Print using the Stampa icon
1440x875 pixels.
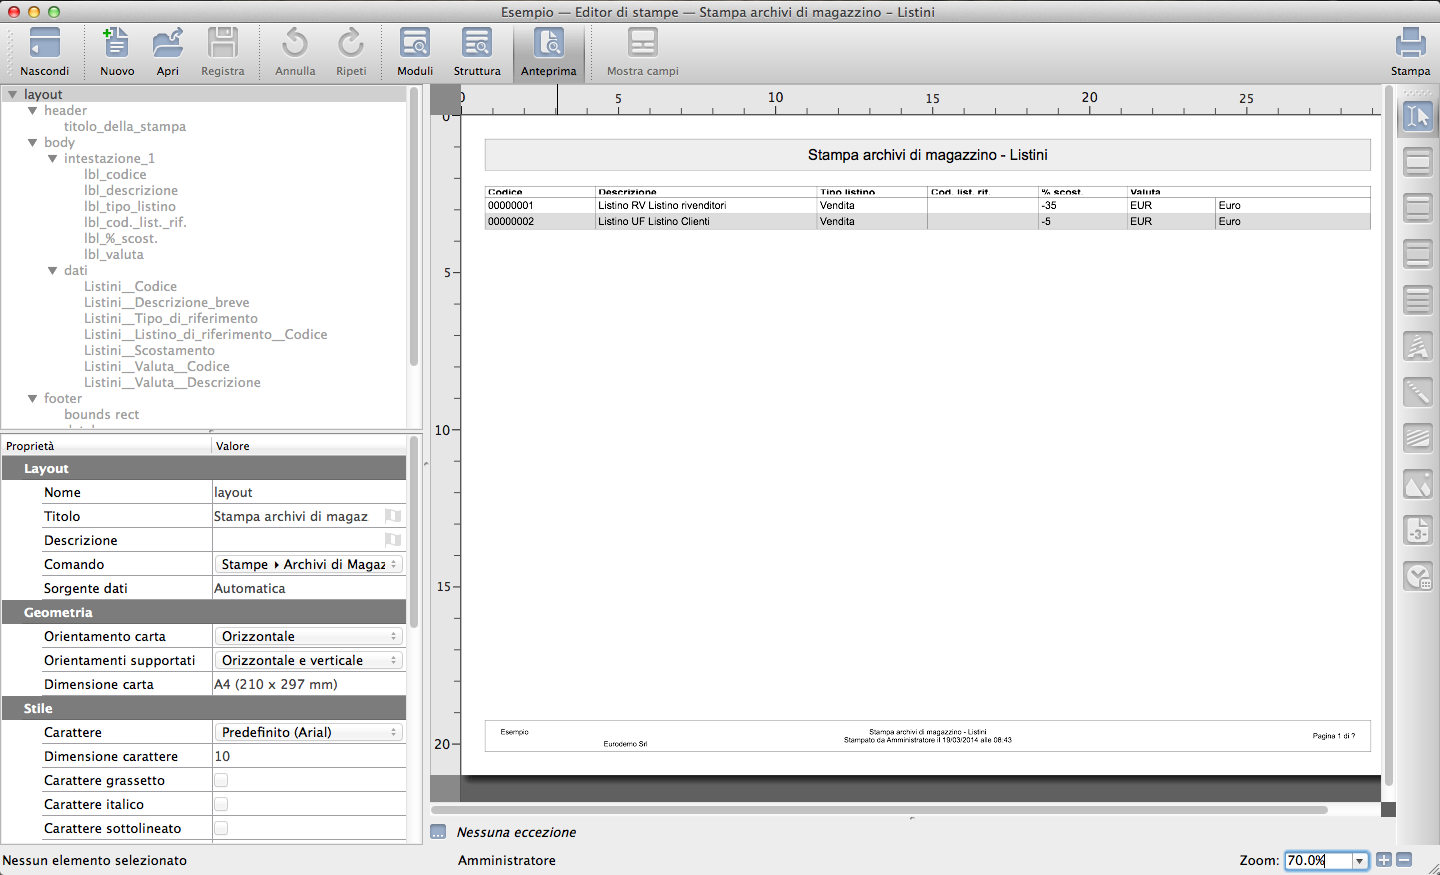tap(1410, 50)
